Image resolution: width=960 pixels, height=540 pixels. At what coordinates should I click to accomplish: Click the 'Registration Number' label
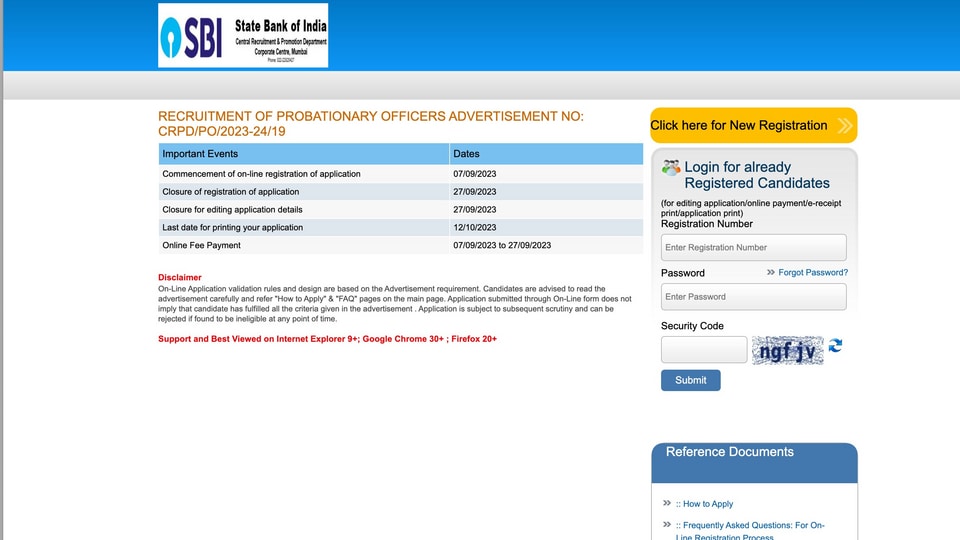point(707,224)
